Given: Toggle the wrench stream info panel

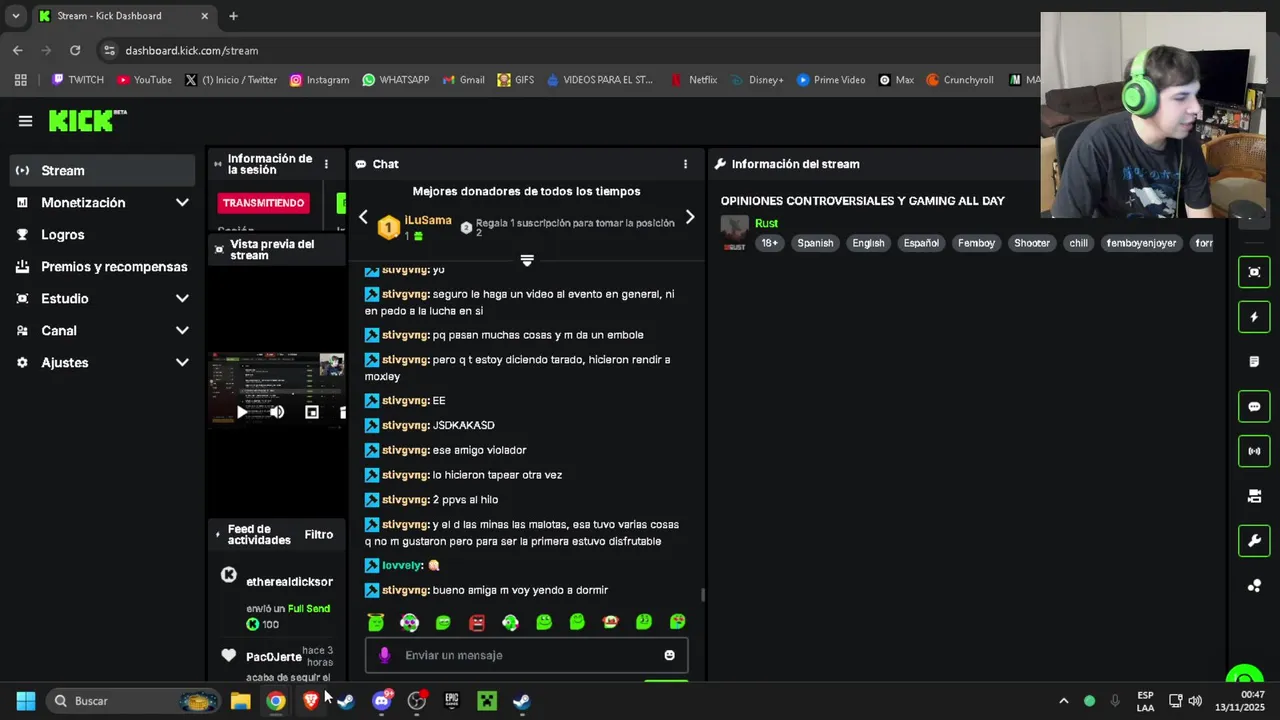Looking at the screenshot, I should point(1254,541).
